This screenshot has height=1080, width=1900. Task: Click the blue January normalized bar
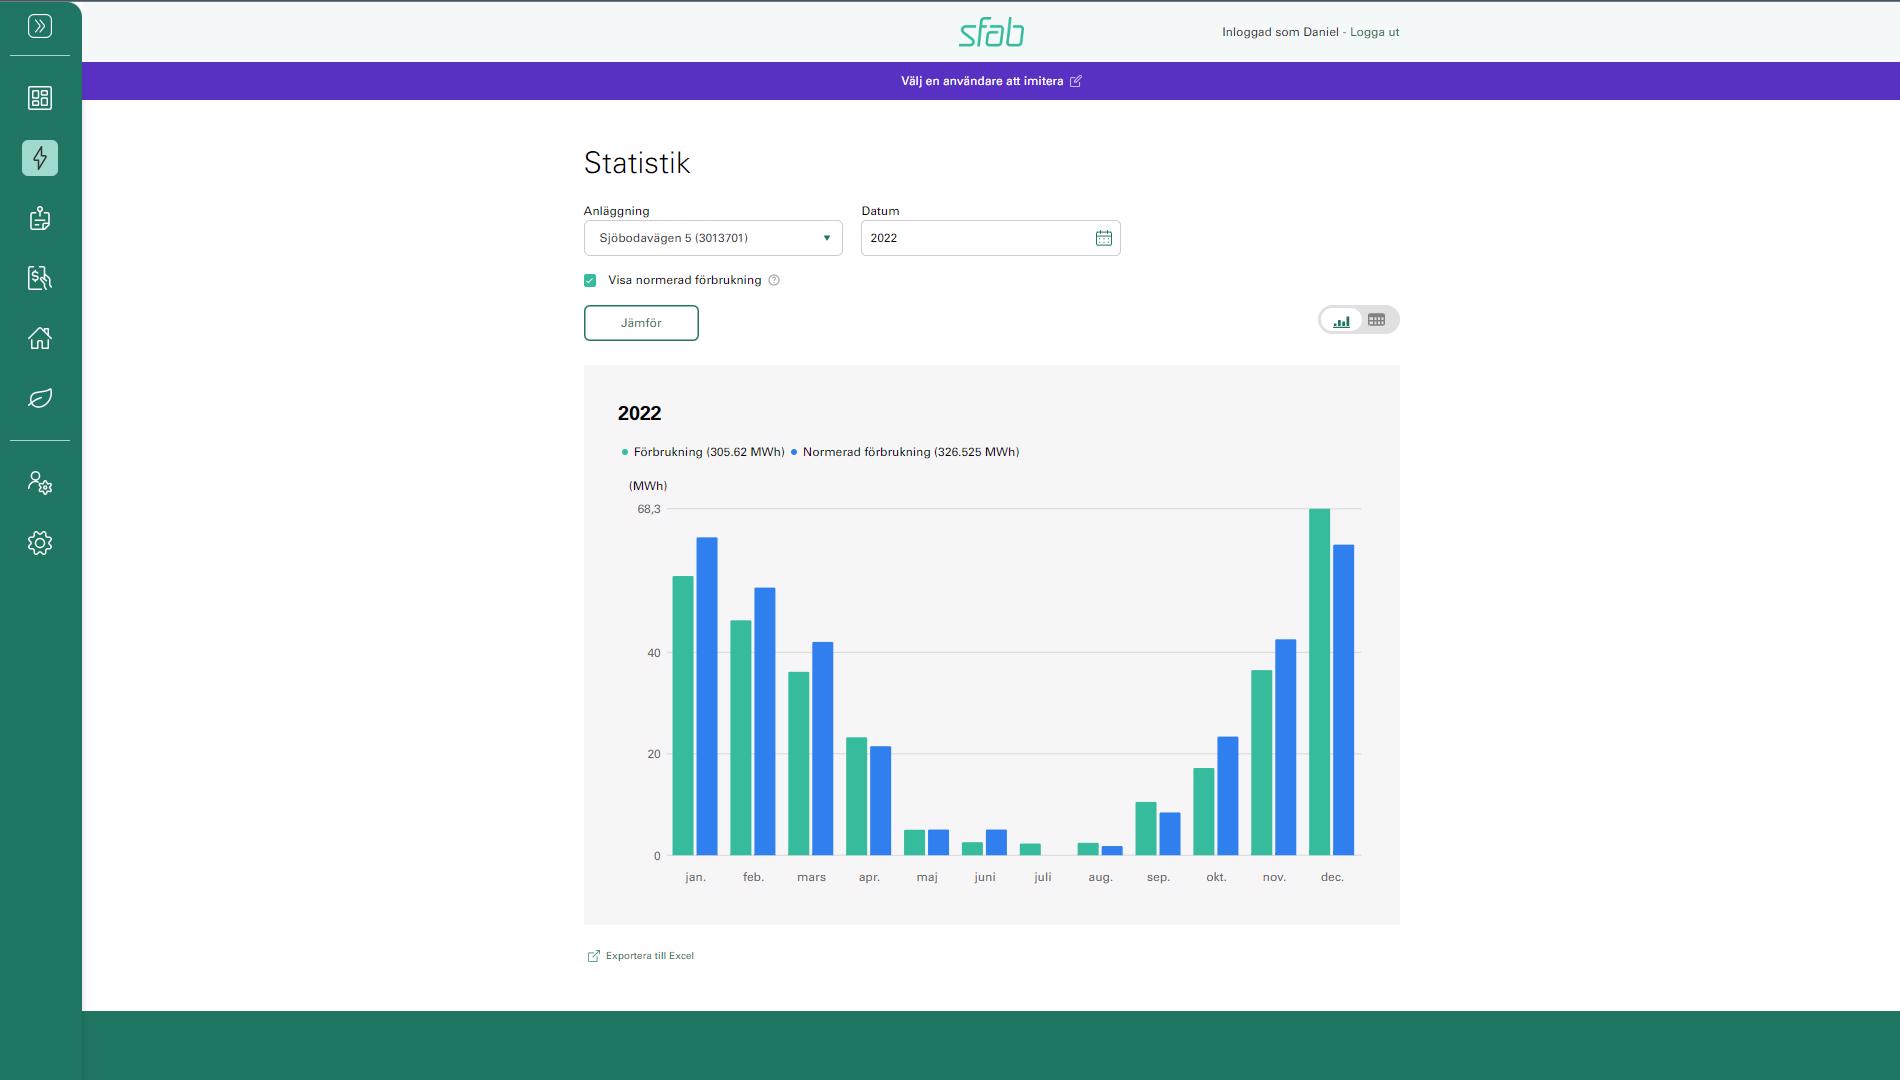pos(707,697)
